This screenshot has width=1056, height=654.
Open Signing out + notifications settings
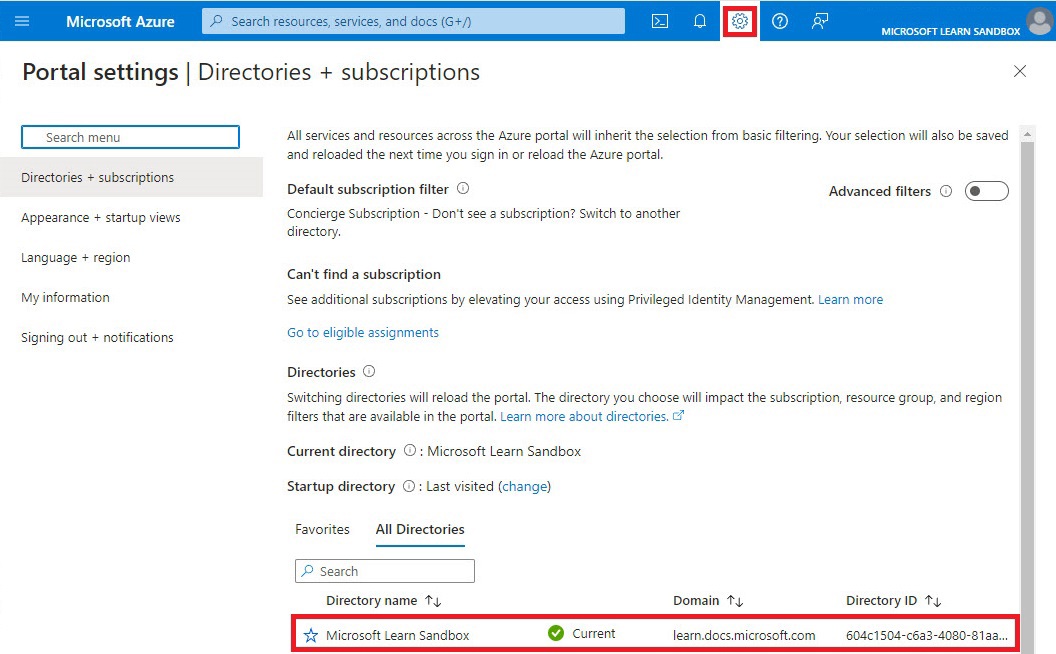tap(97, 337)
